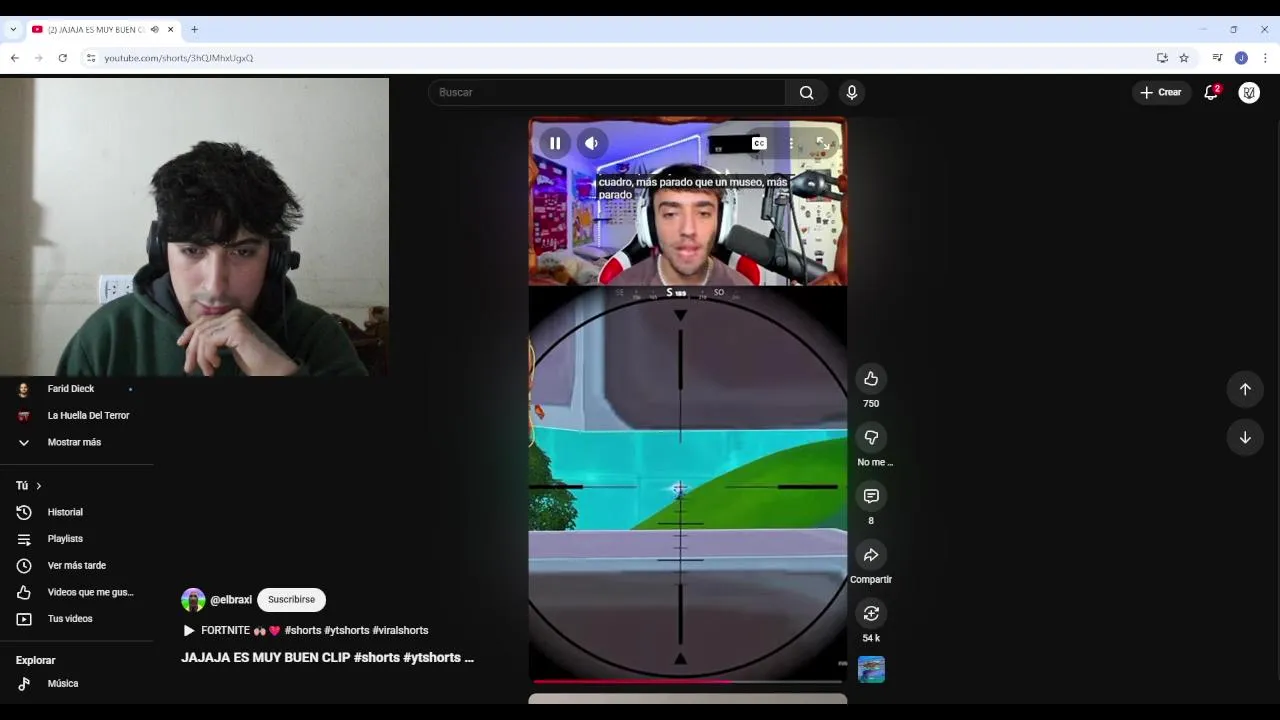Open the @elbraxi channel avatar
Screen dimensions: 1280x720
tap(193, 600)
